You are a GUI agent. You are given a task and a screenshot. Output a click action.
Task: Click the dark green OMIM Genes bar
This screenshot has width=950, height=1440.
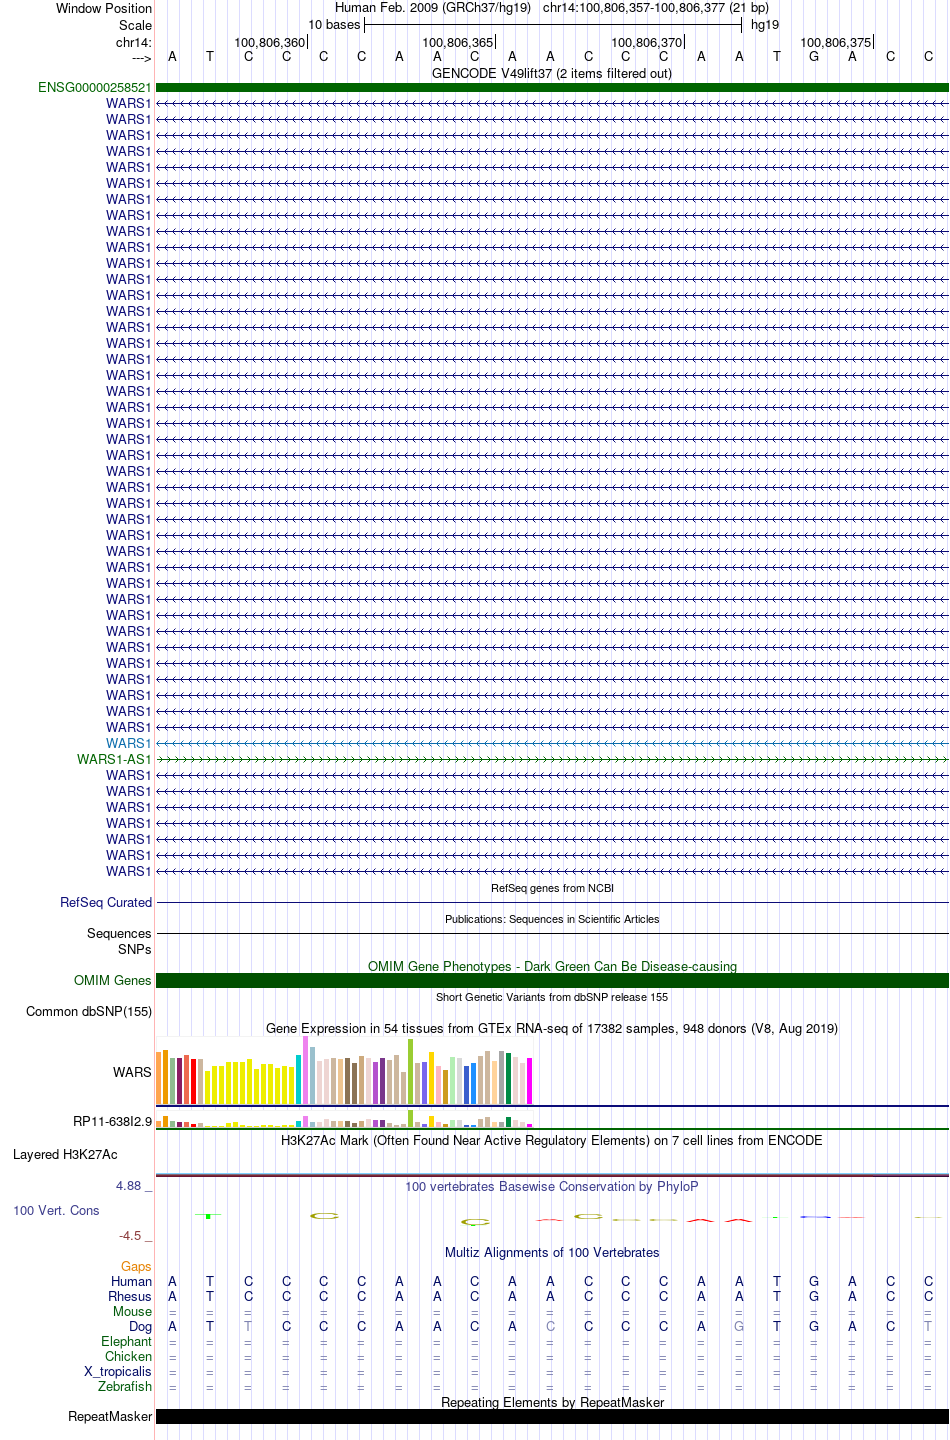(552, 980)
